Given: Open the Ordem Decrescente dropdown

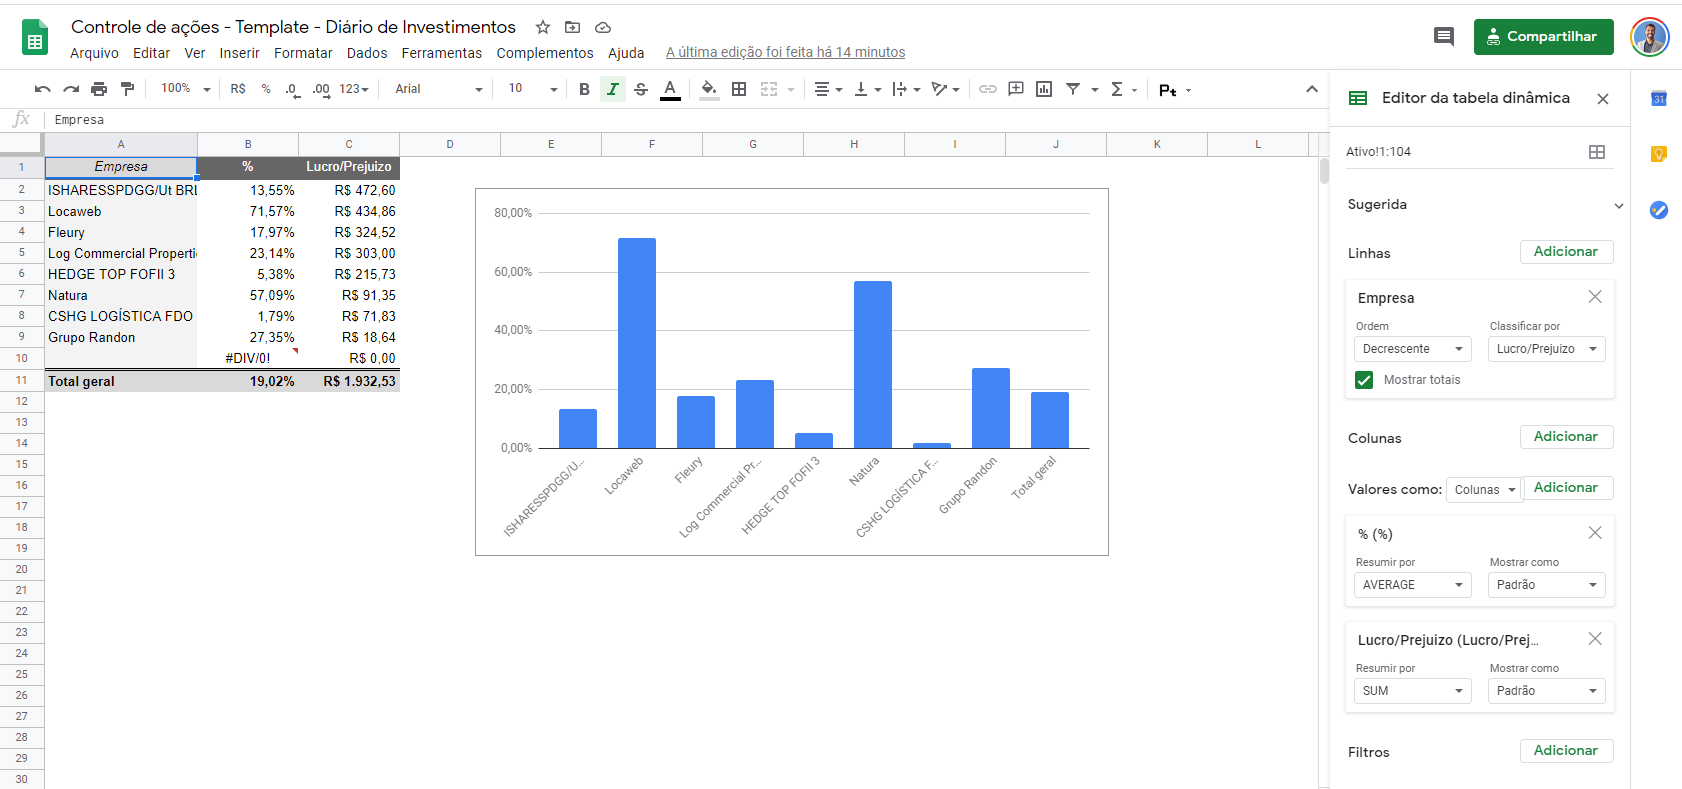Looking at the screenshot, I should coord(1412,349).
